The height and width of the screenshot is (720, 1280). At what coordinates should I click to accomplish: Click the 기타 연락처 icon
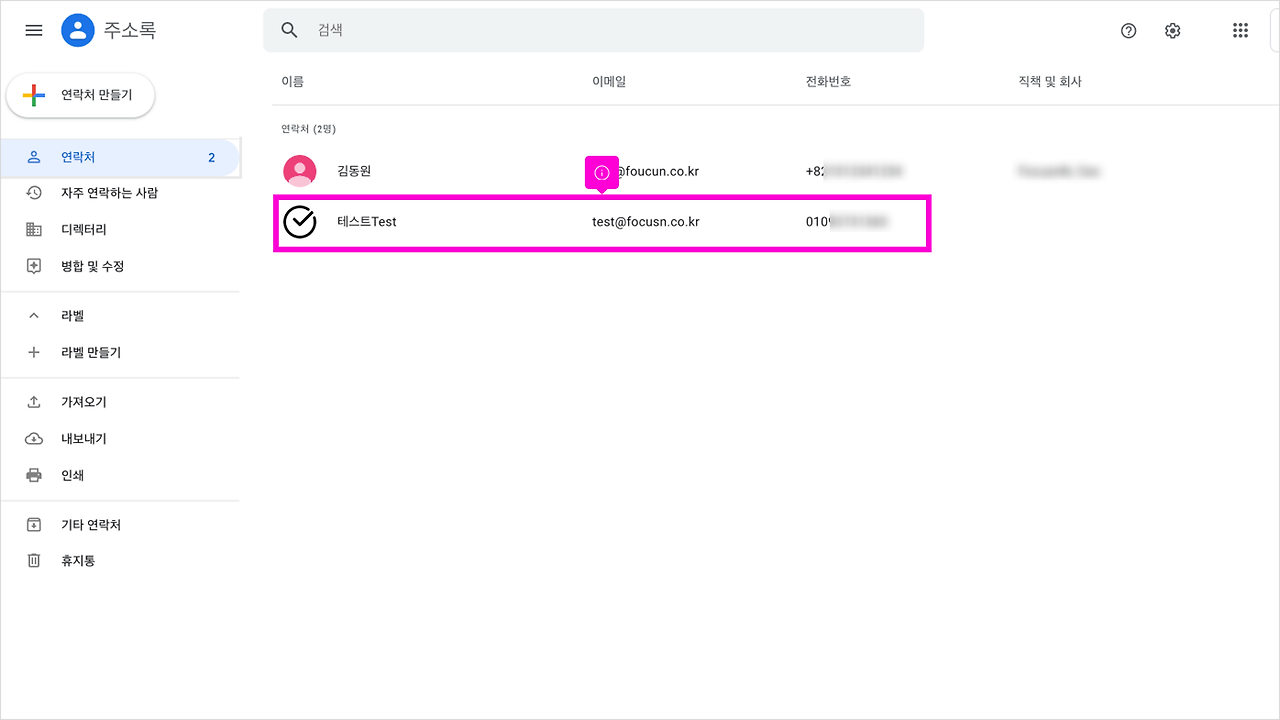pyautogui.click(x=33, y=524)
